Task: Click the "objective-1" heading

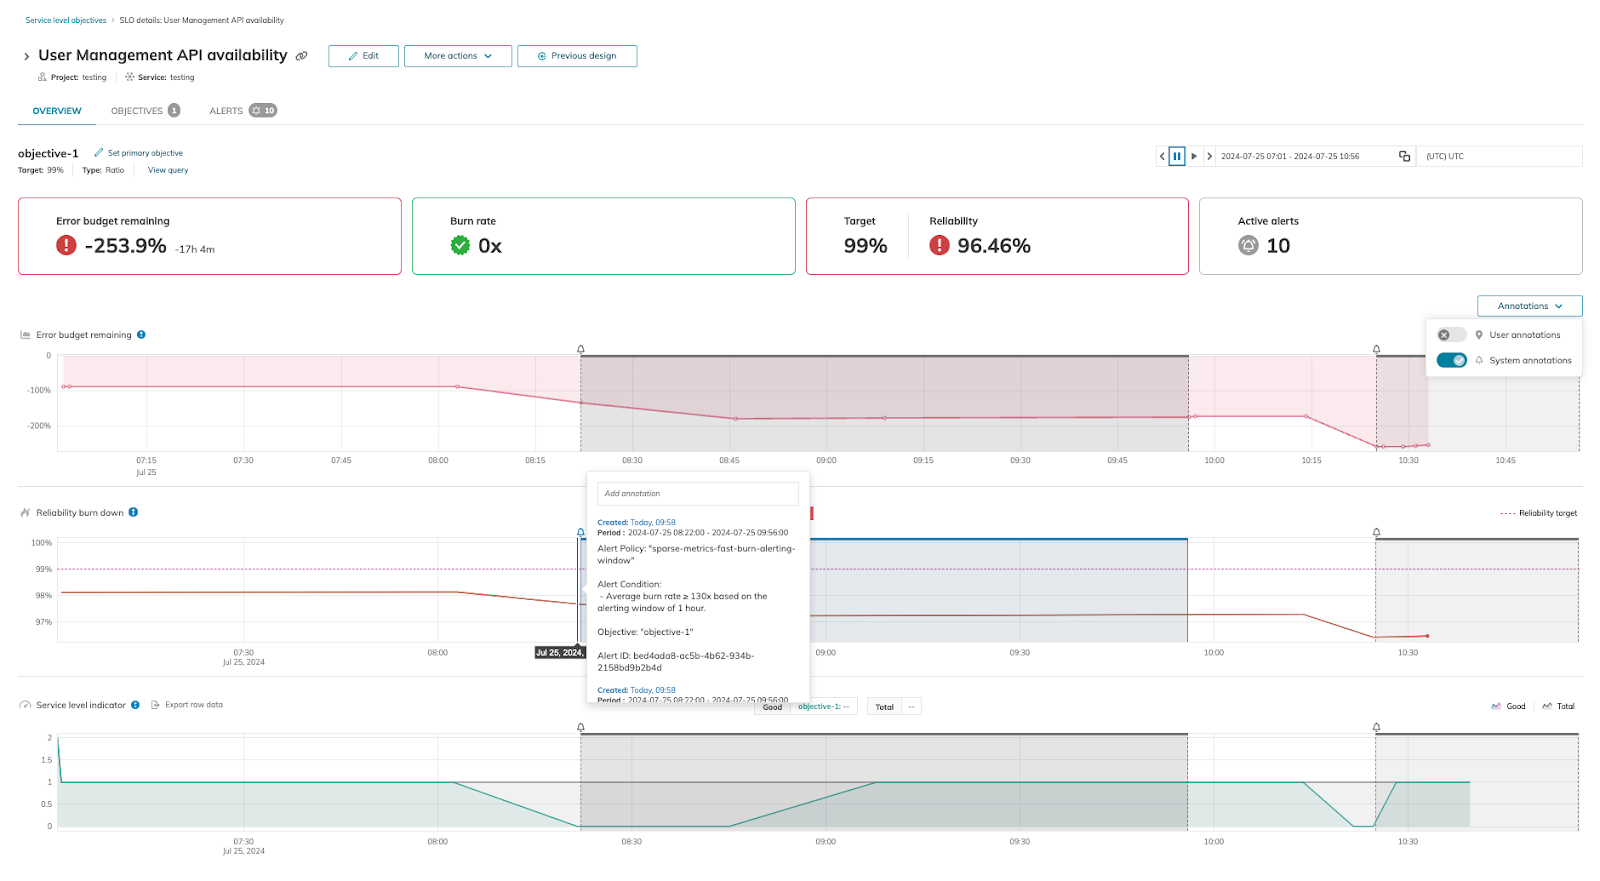Action: [x=48, y=153]
